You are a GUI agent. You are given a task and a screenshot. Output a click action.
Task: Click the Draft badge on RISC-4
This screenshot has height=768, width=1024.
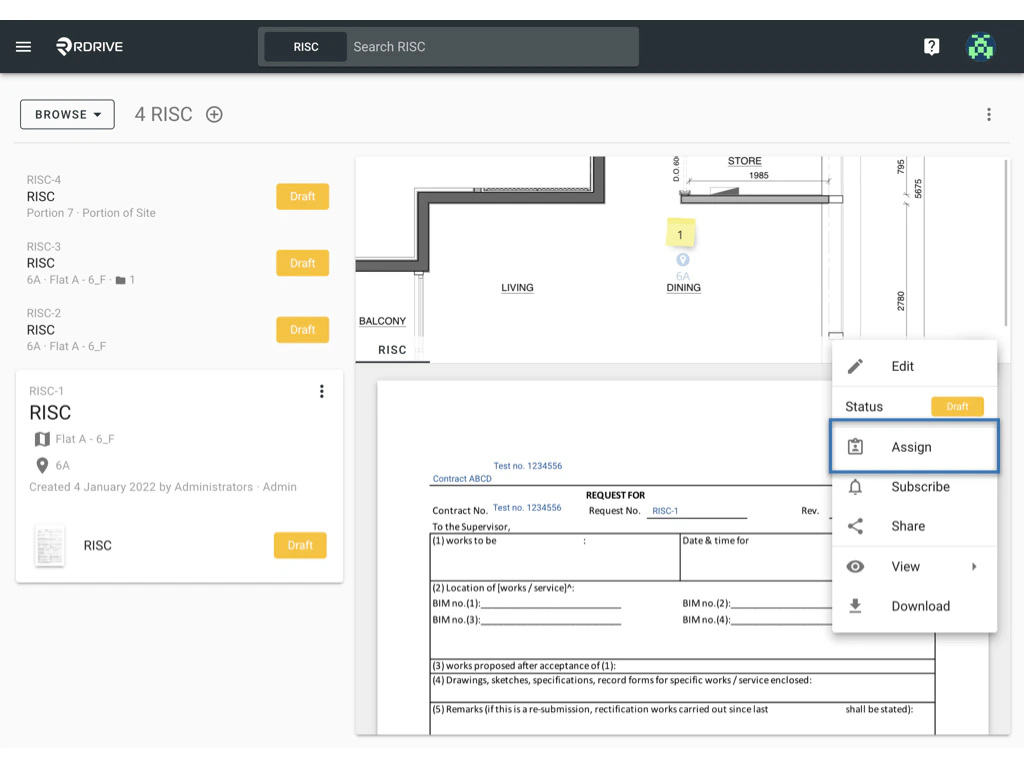(x=302, y=196)
